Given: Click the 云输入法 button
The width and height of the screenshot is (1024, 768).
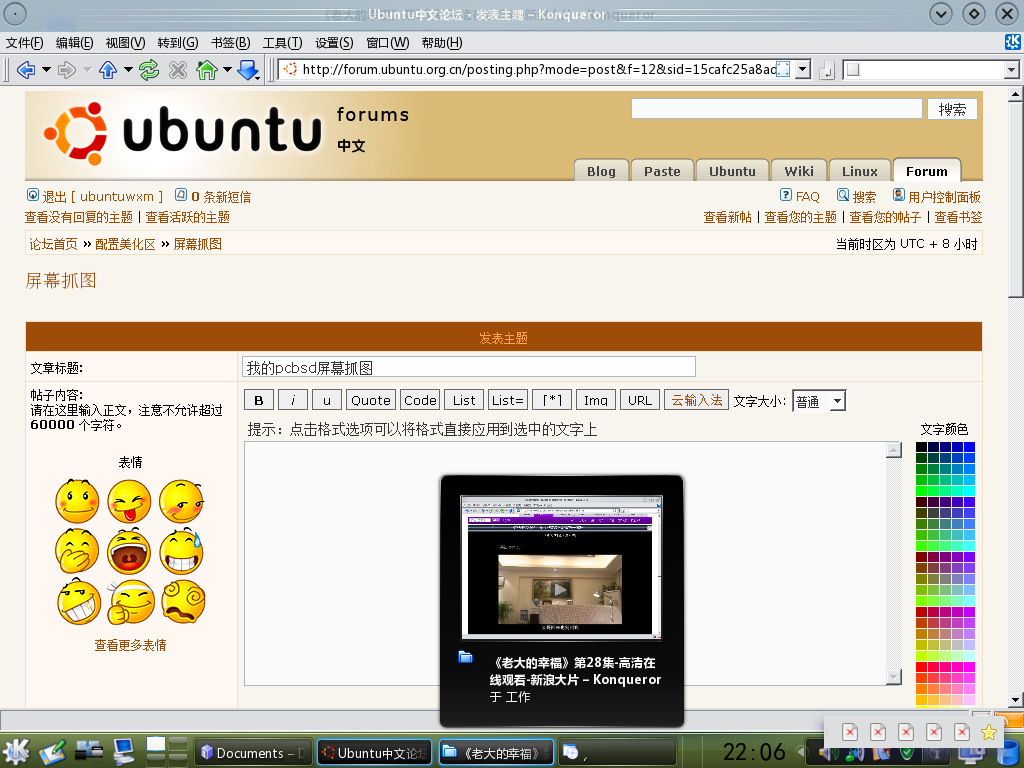Looking at the screenshot, I should (x=696, y=400).
